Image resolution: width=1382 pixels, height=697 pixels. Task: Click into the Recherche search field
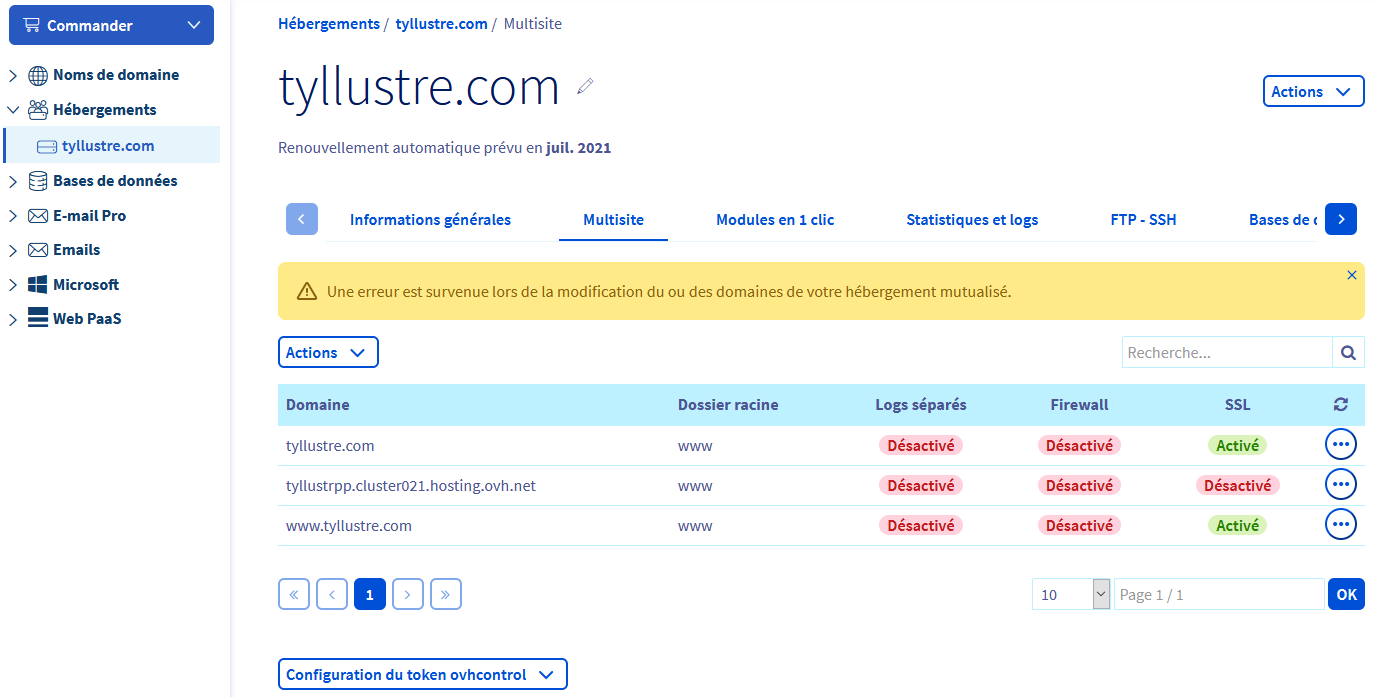tap(1226, 353)
